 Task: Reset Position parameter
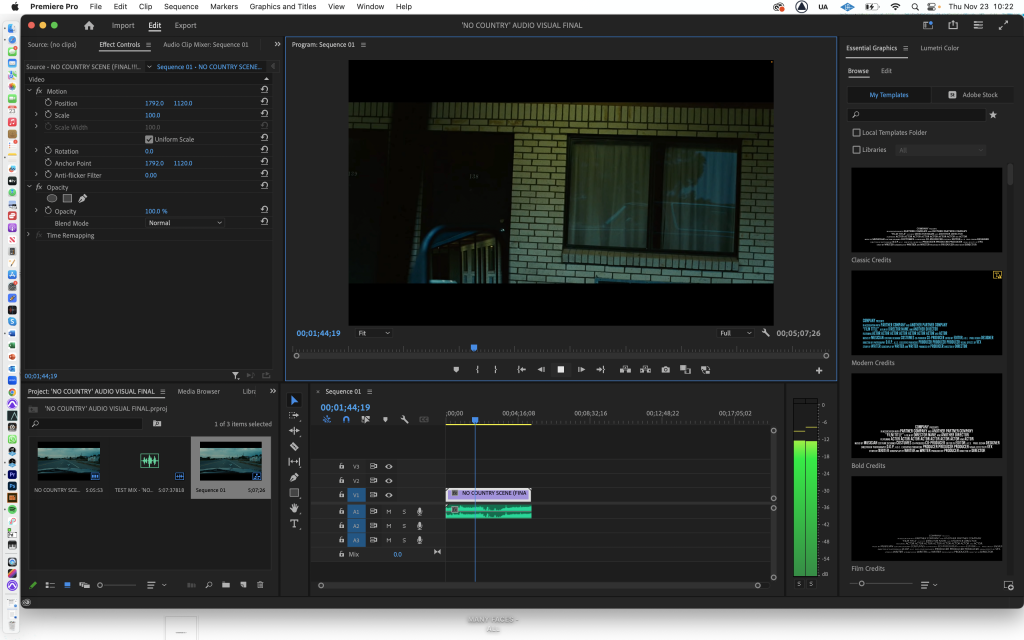click(x=264, y=102)
